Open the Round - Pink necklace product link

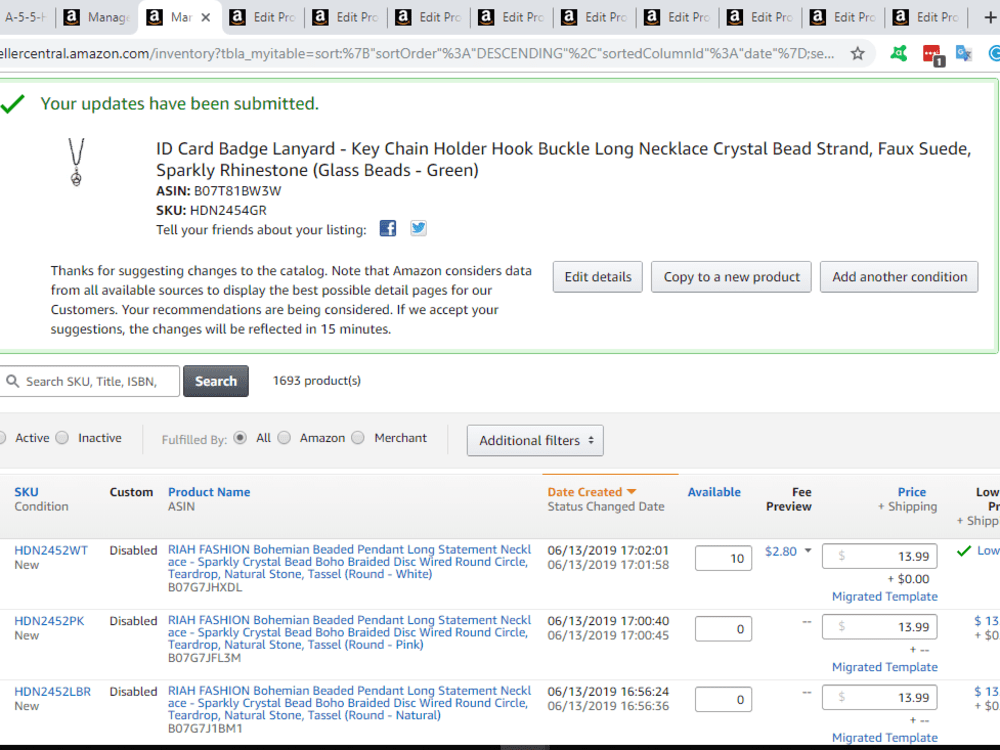coord(349,633)
